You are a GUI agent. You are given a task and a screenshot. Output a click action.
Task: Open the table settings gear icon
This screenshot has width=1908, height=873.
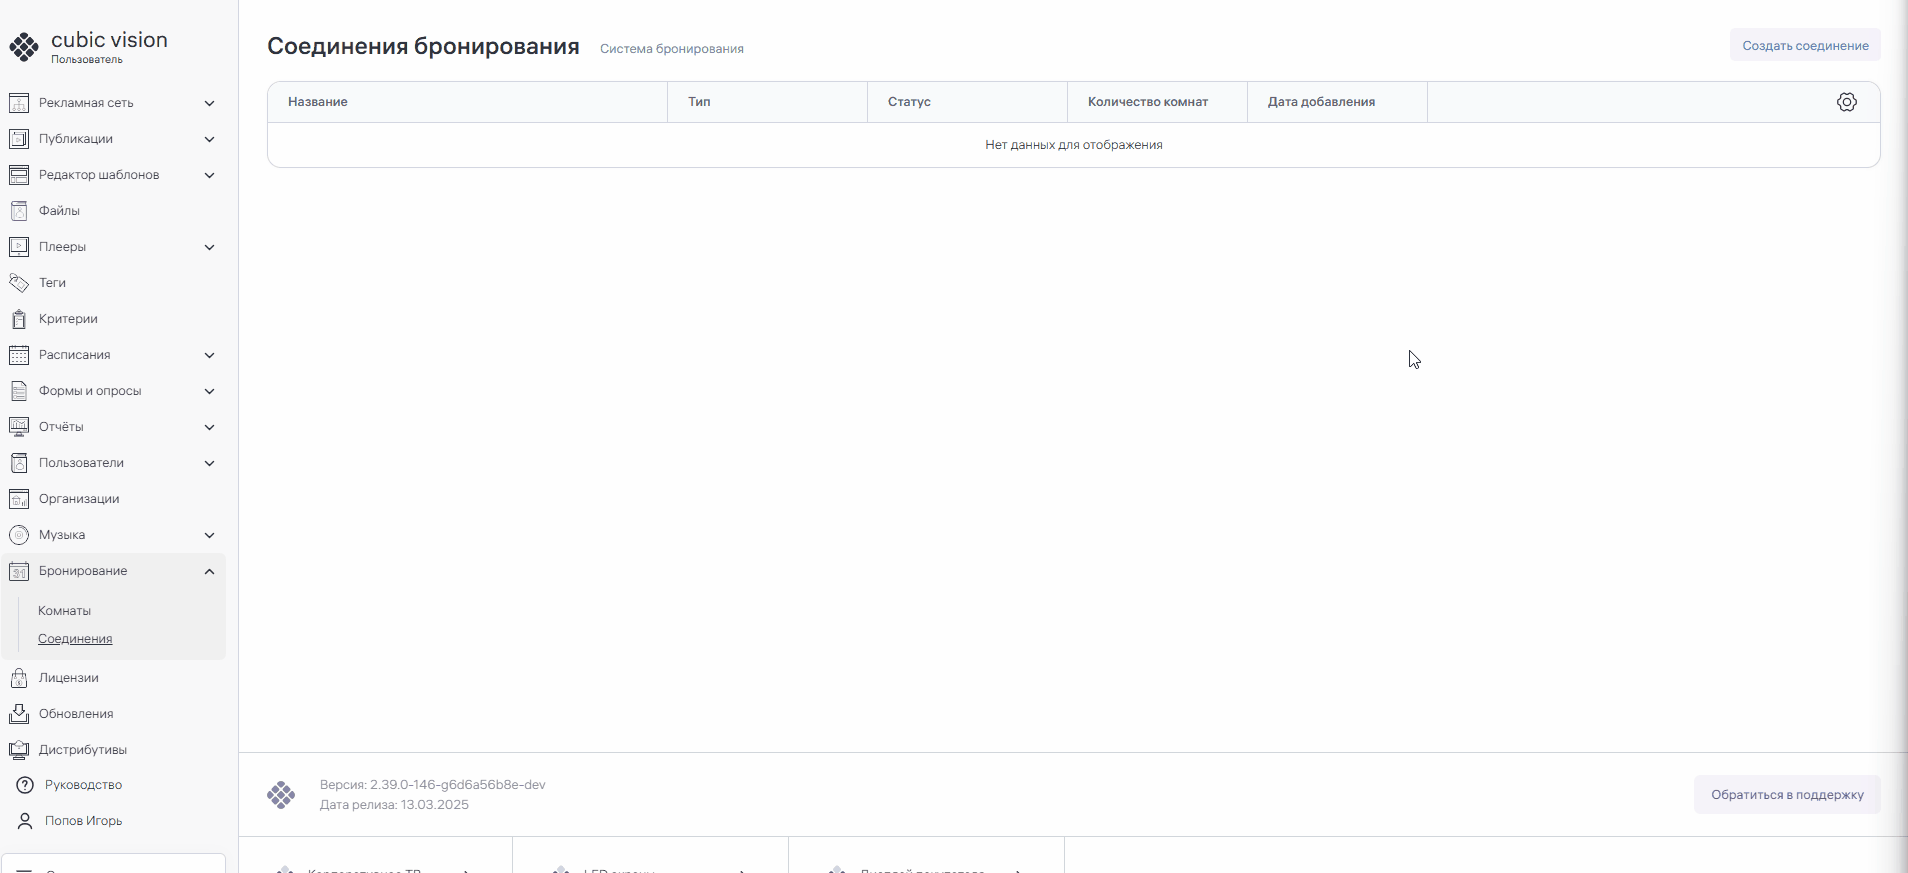click(x=1846, y=102)
